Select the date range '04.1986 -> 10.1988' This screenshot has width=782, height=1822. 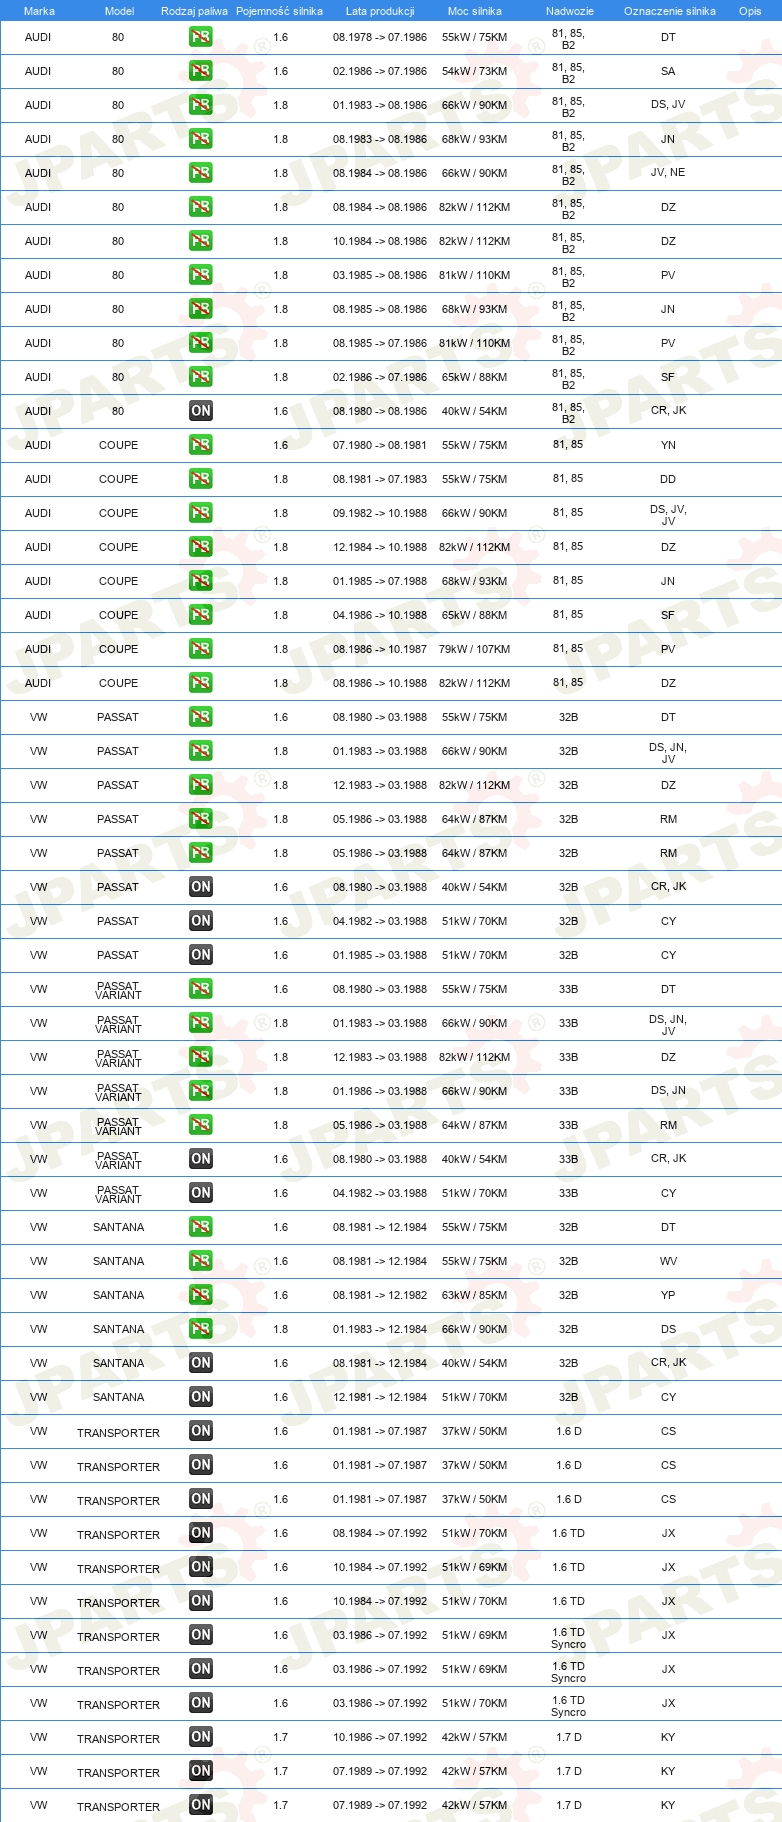[380, 615]
